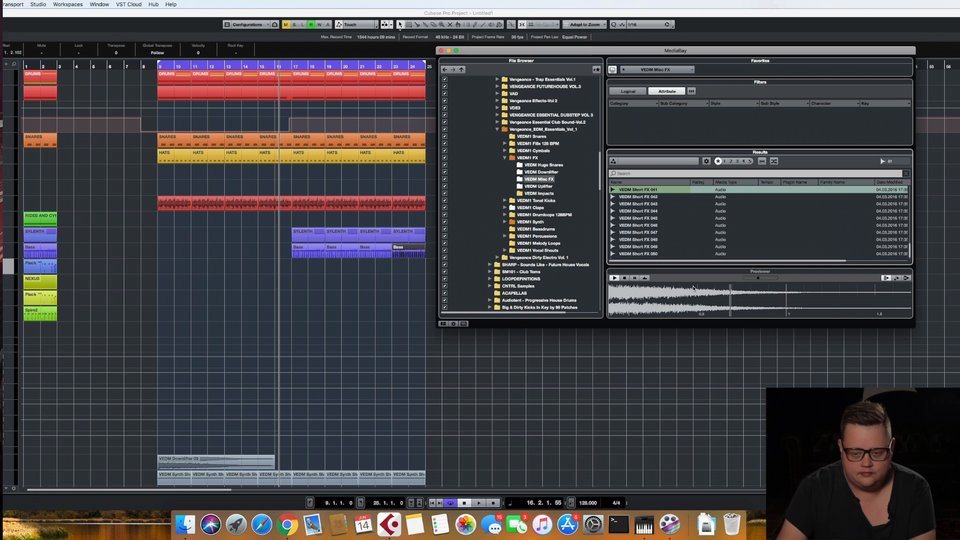Viewport: 960px width, 540px height.
Task: Sort results by Date Modified column
Action: [x=891, y=182]
